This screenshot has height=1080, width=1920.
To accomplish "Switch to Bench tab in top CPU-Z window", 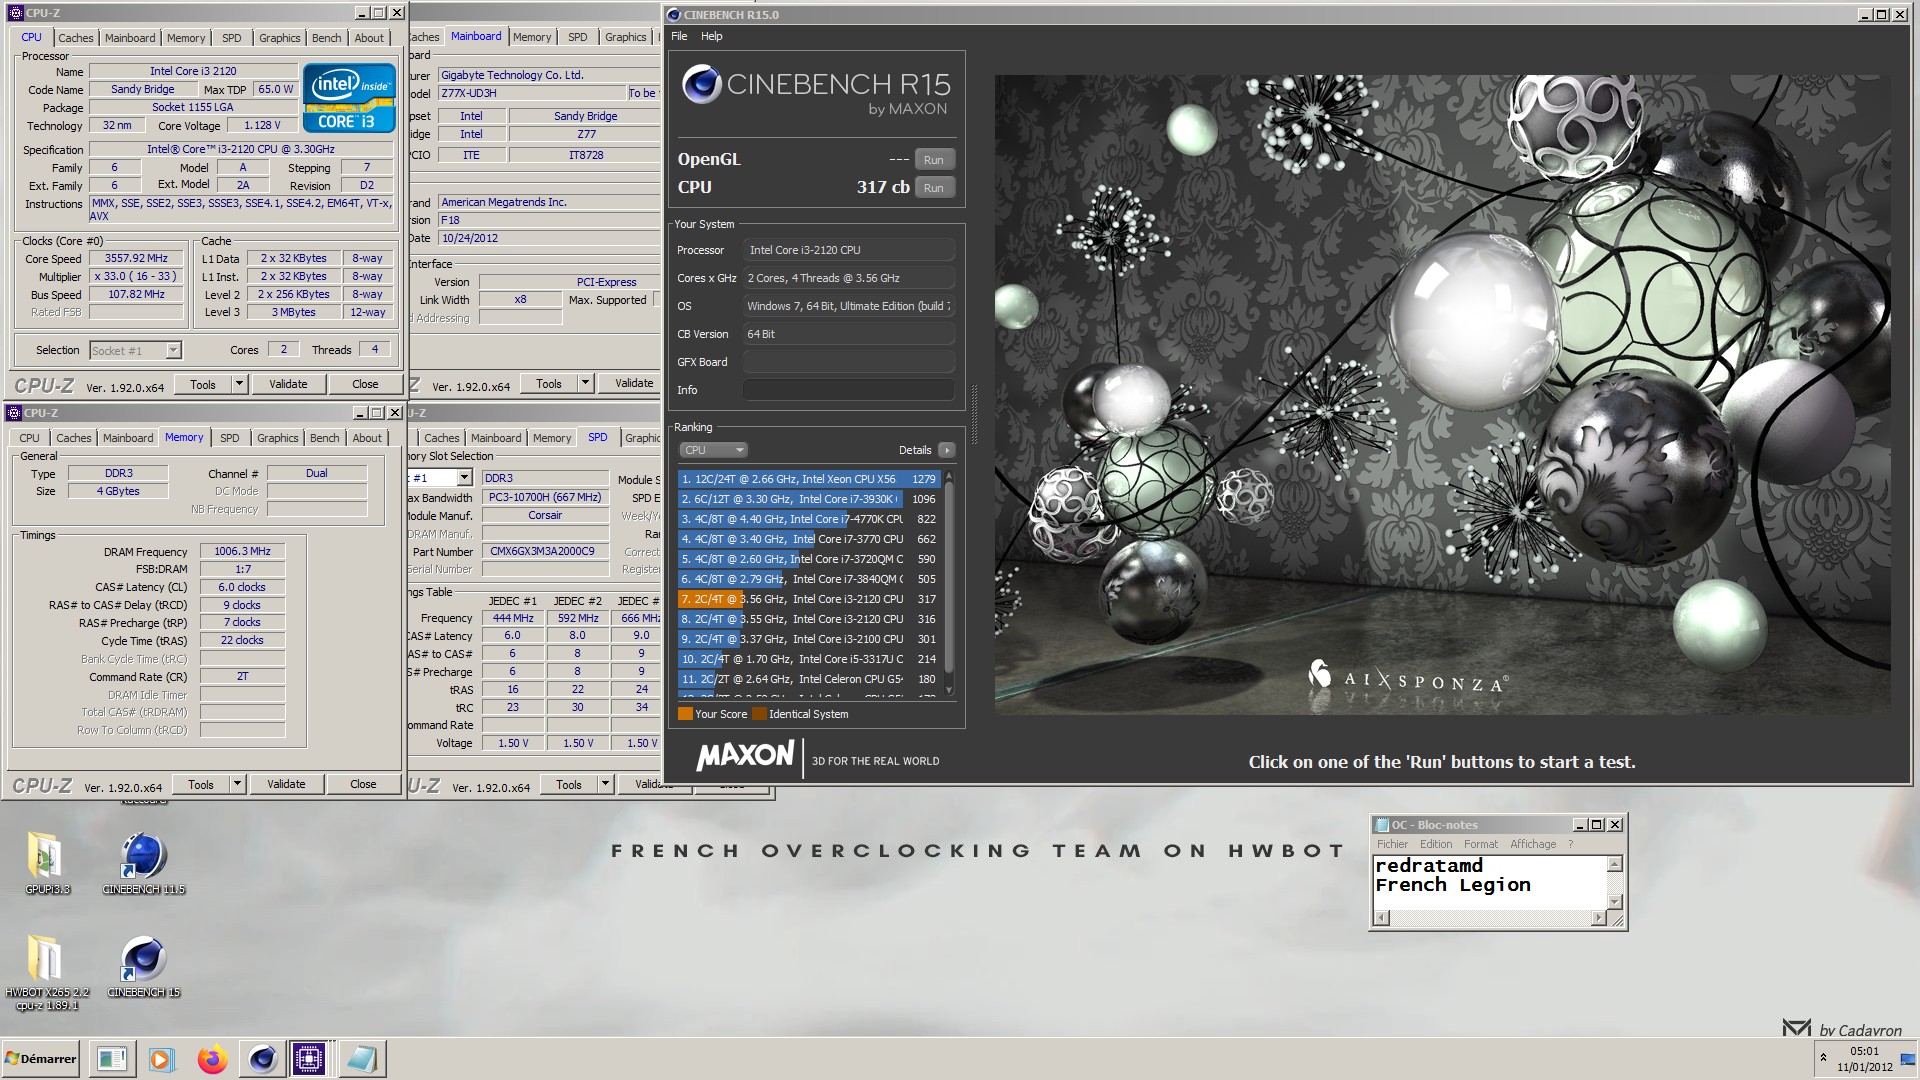I will coord(326,38).
